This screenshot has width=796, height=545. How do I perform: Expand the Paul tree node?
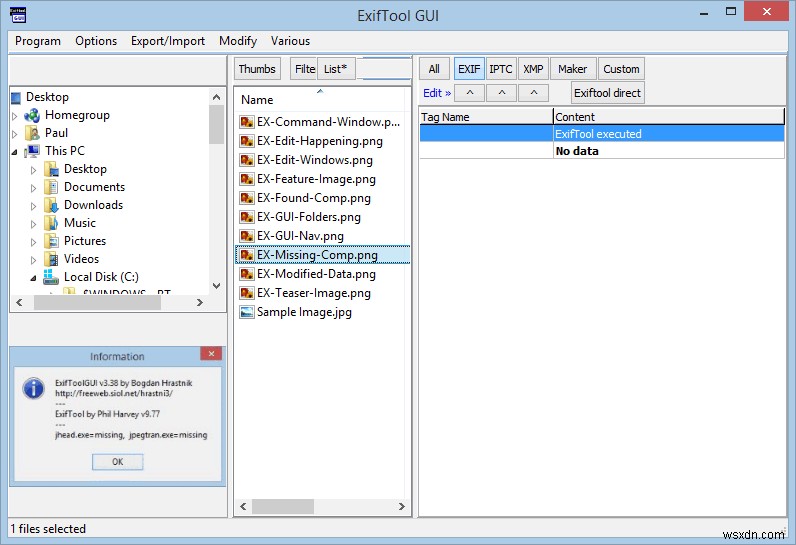[15, 134]
